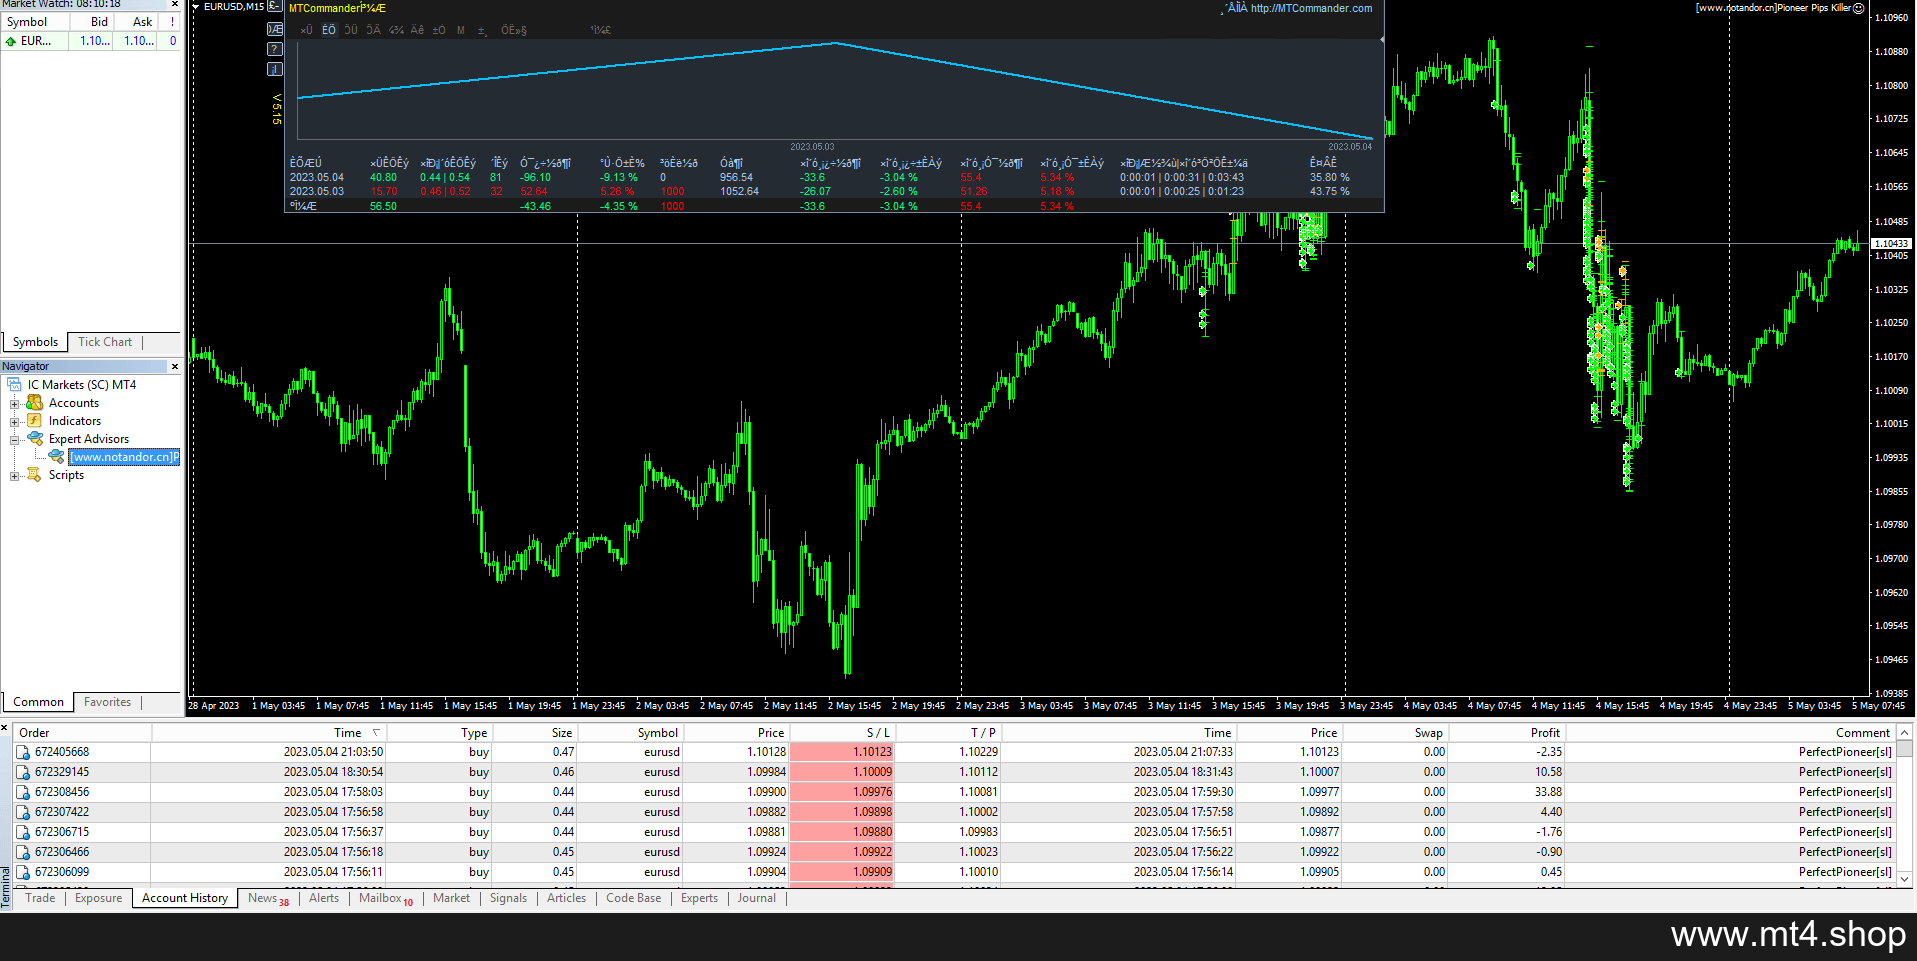The image size is (1917, 961).
Task: Close the Terminal panel
Action: (5, 727)
